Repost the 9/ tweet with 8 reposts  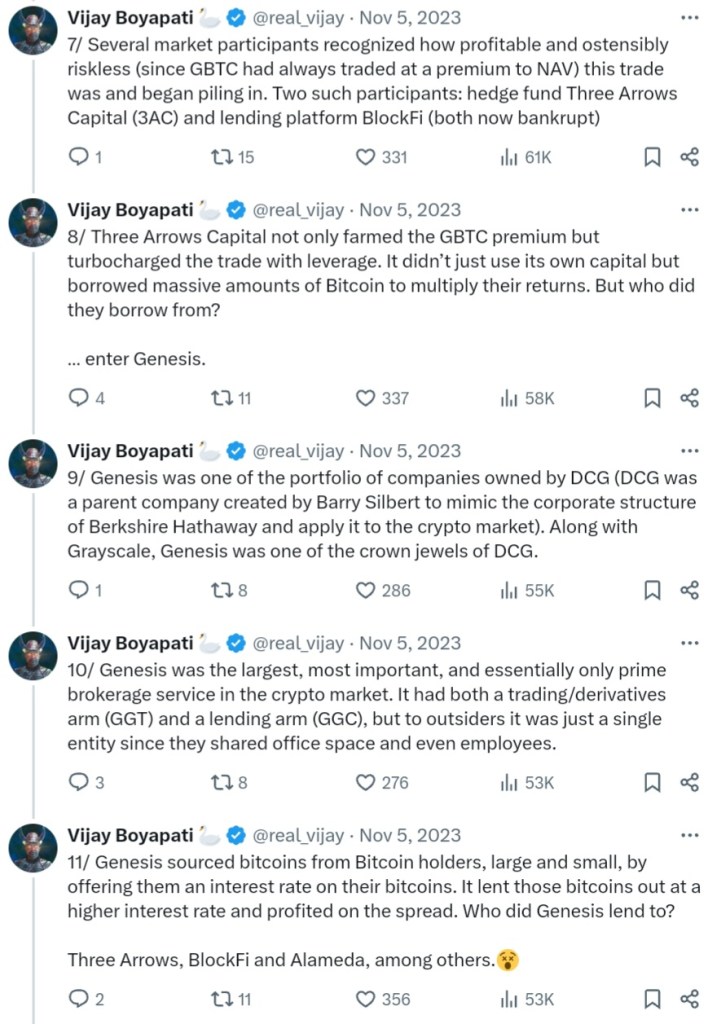click(223, 590)
